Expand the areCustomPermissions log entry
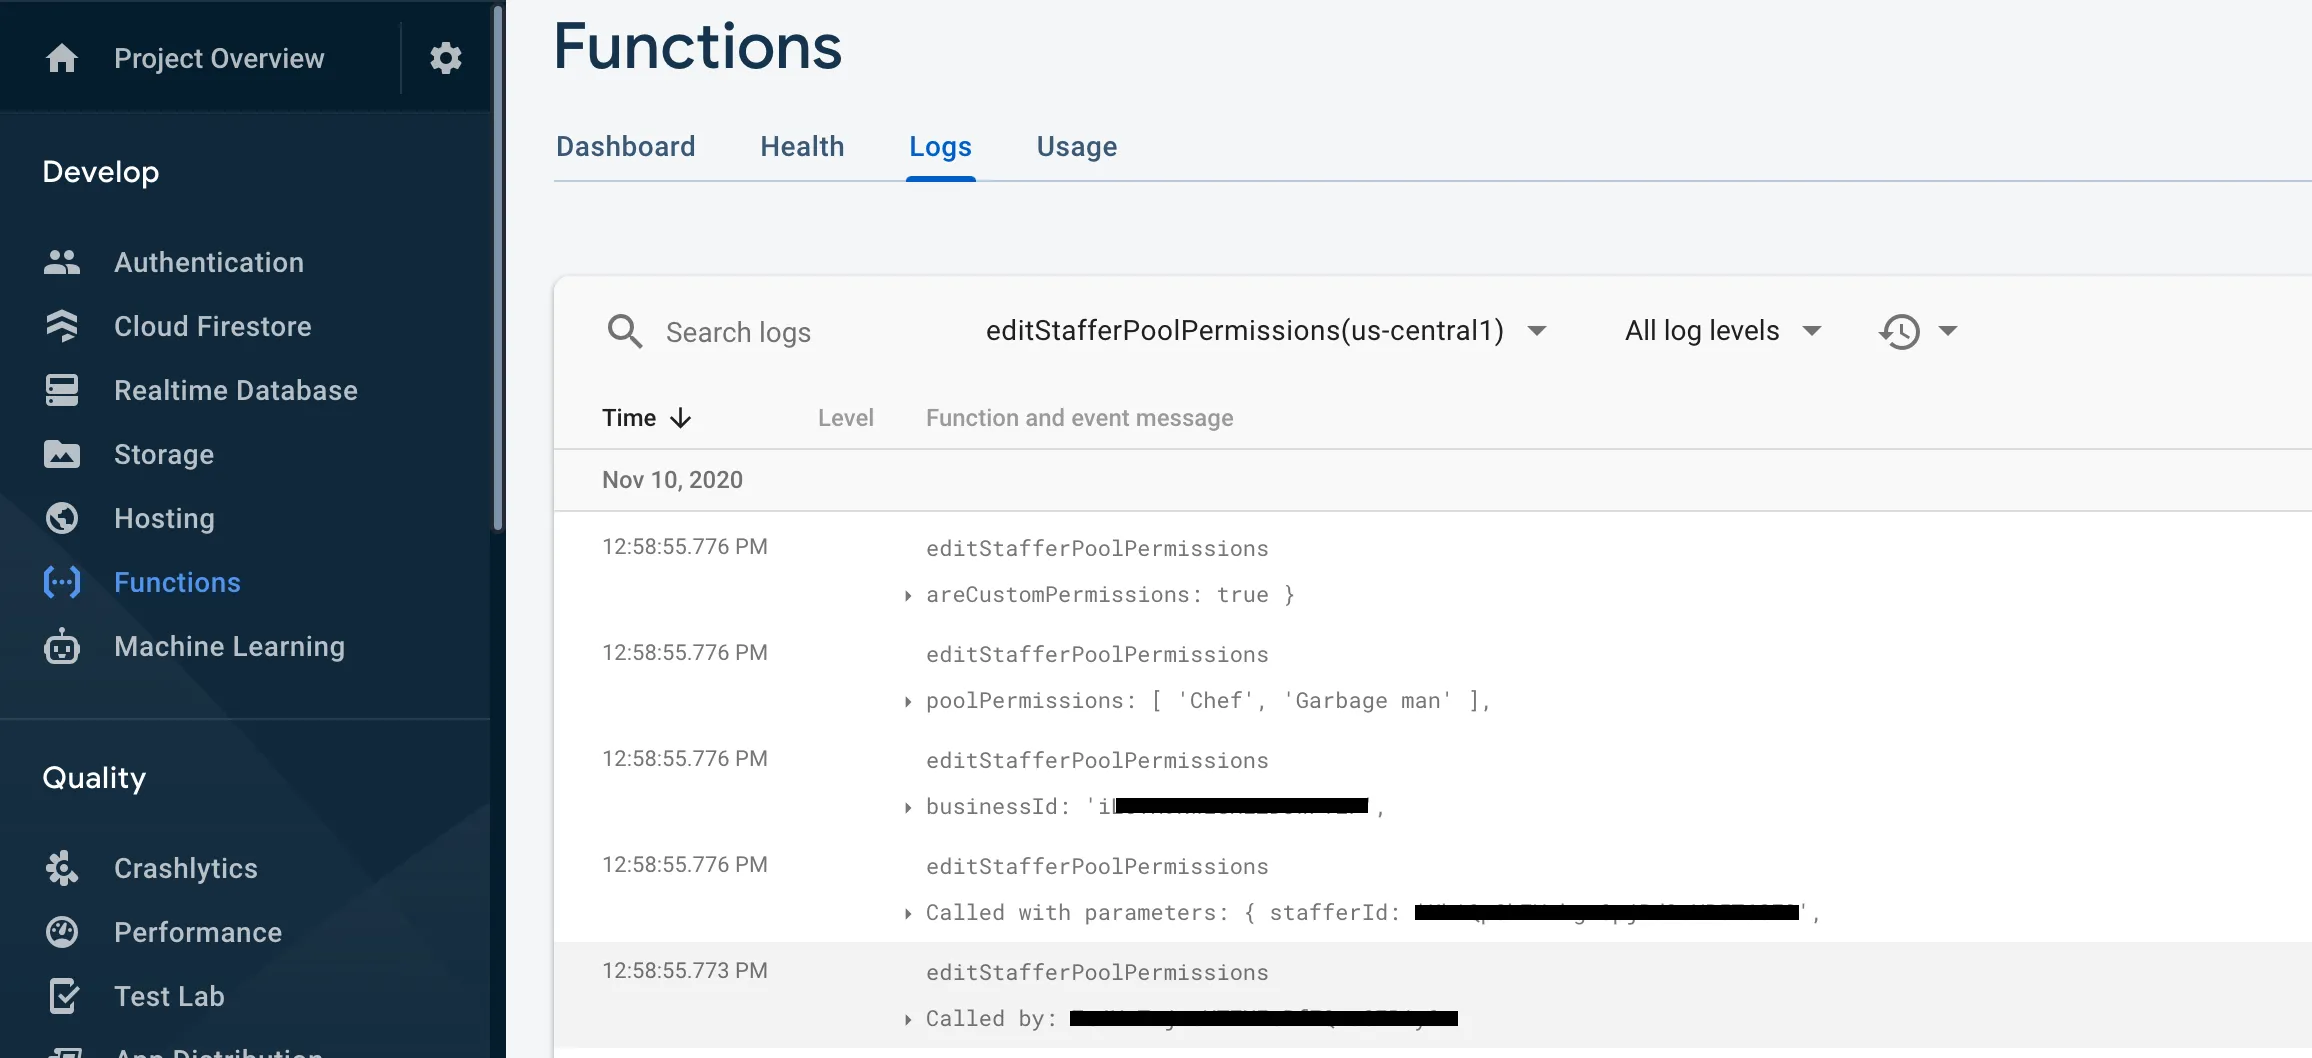 pos(908,596)
